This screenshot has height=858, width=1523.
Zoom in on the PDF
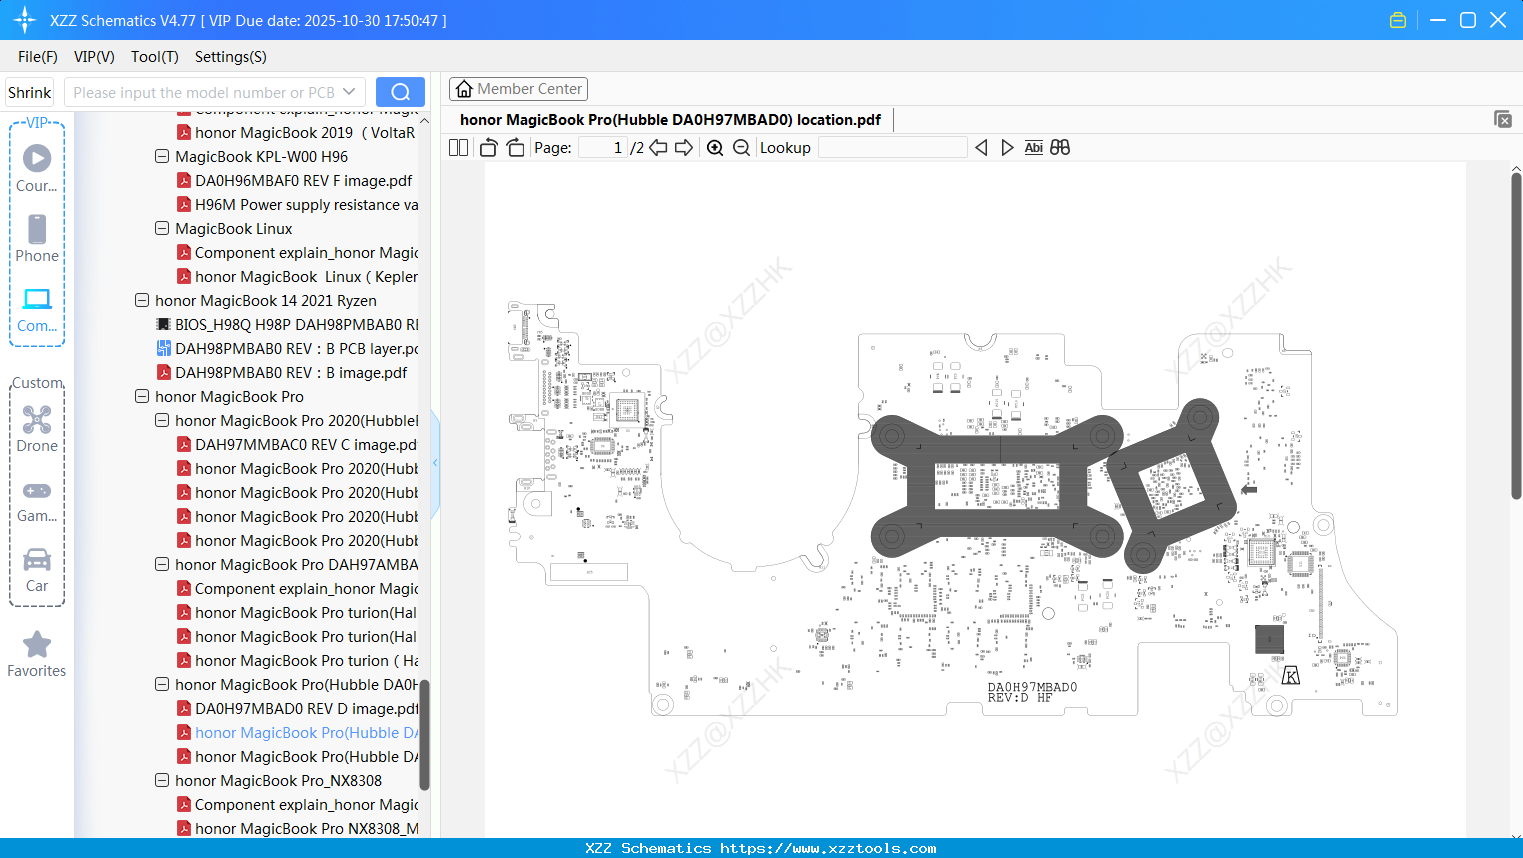click(x=715, y=148)
